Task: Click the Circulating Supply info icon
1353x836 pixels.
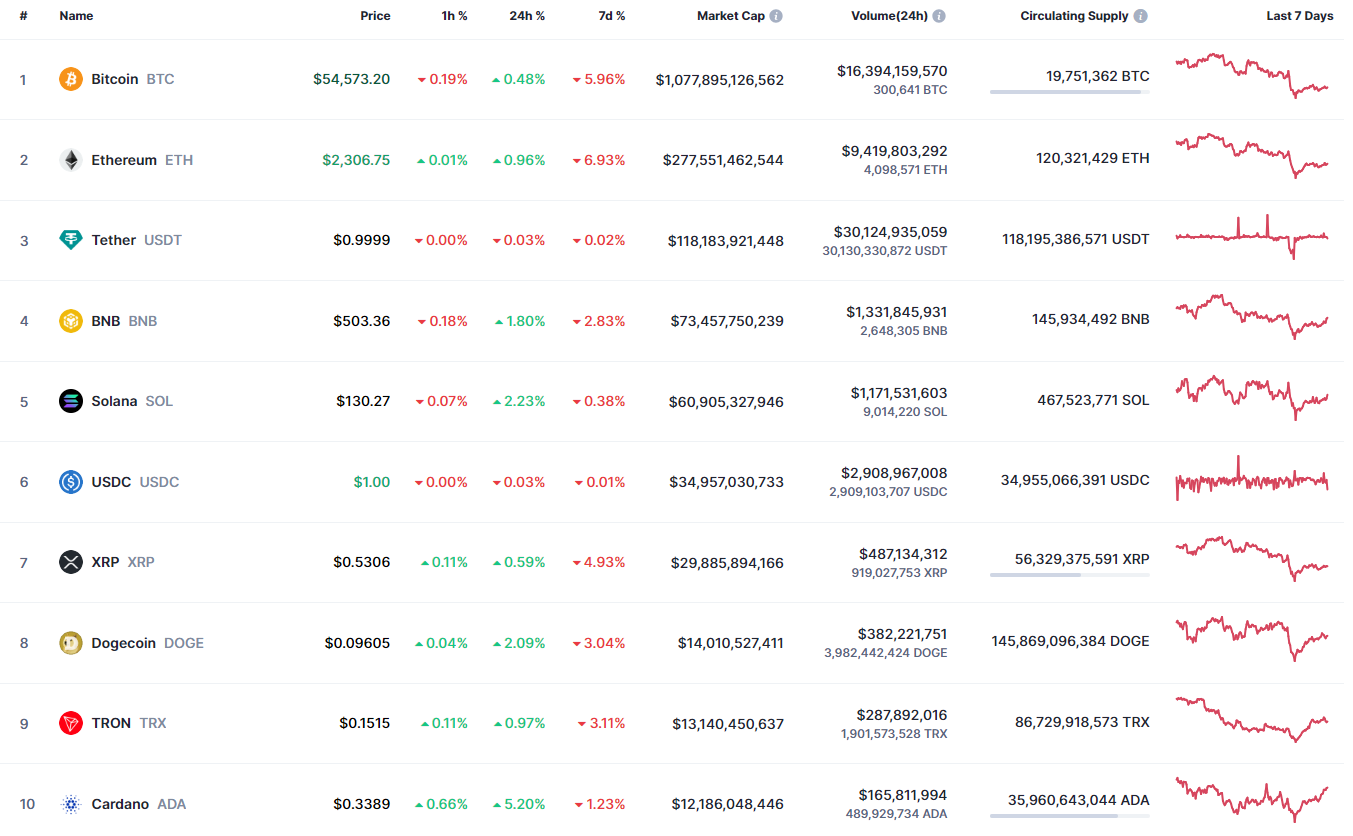Action: [x=1141, y=16]
